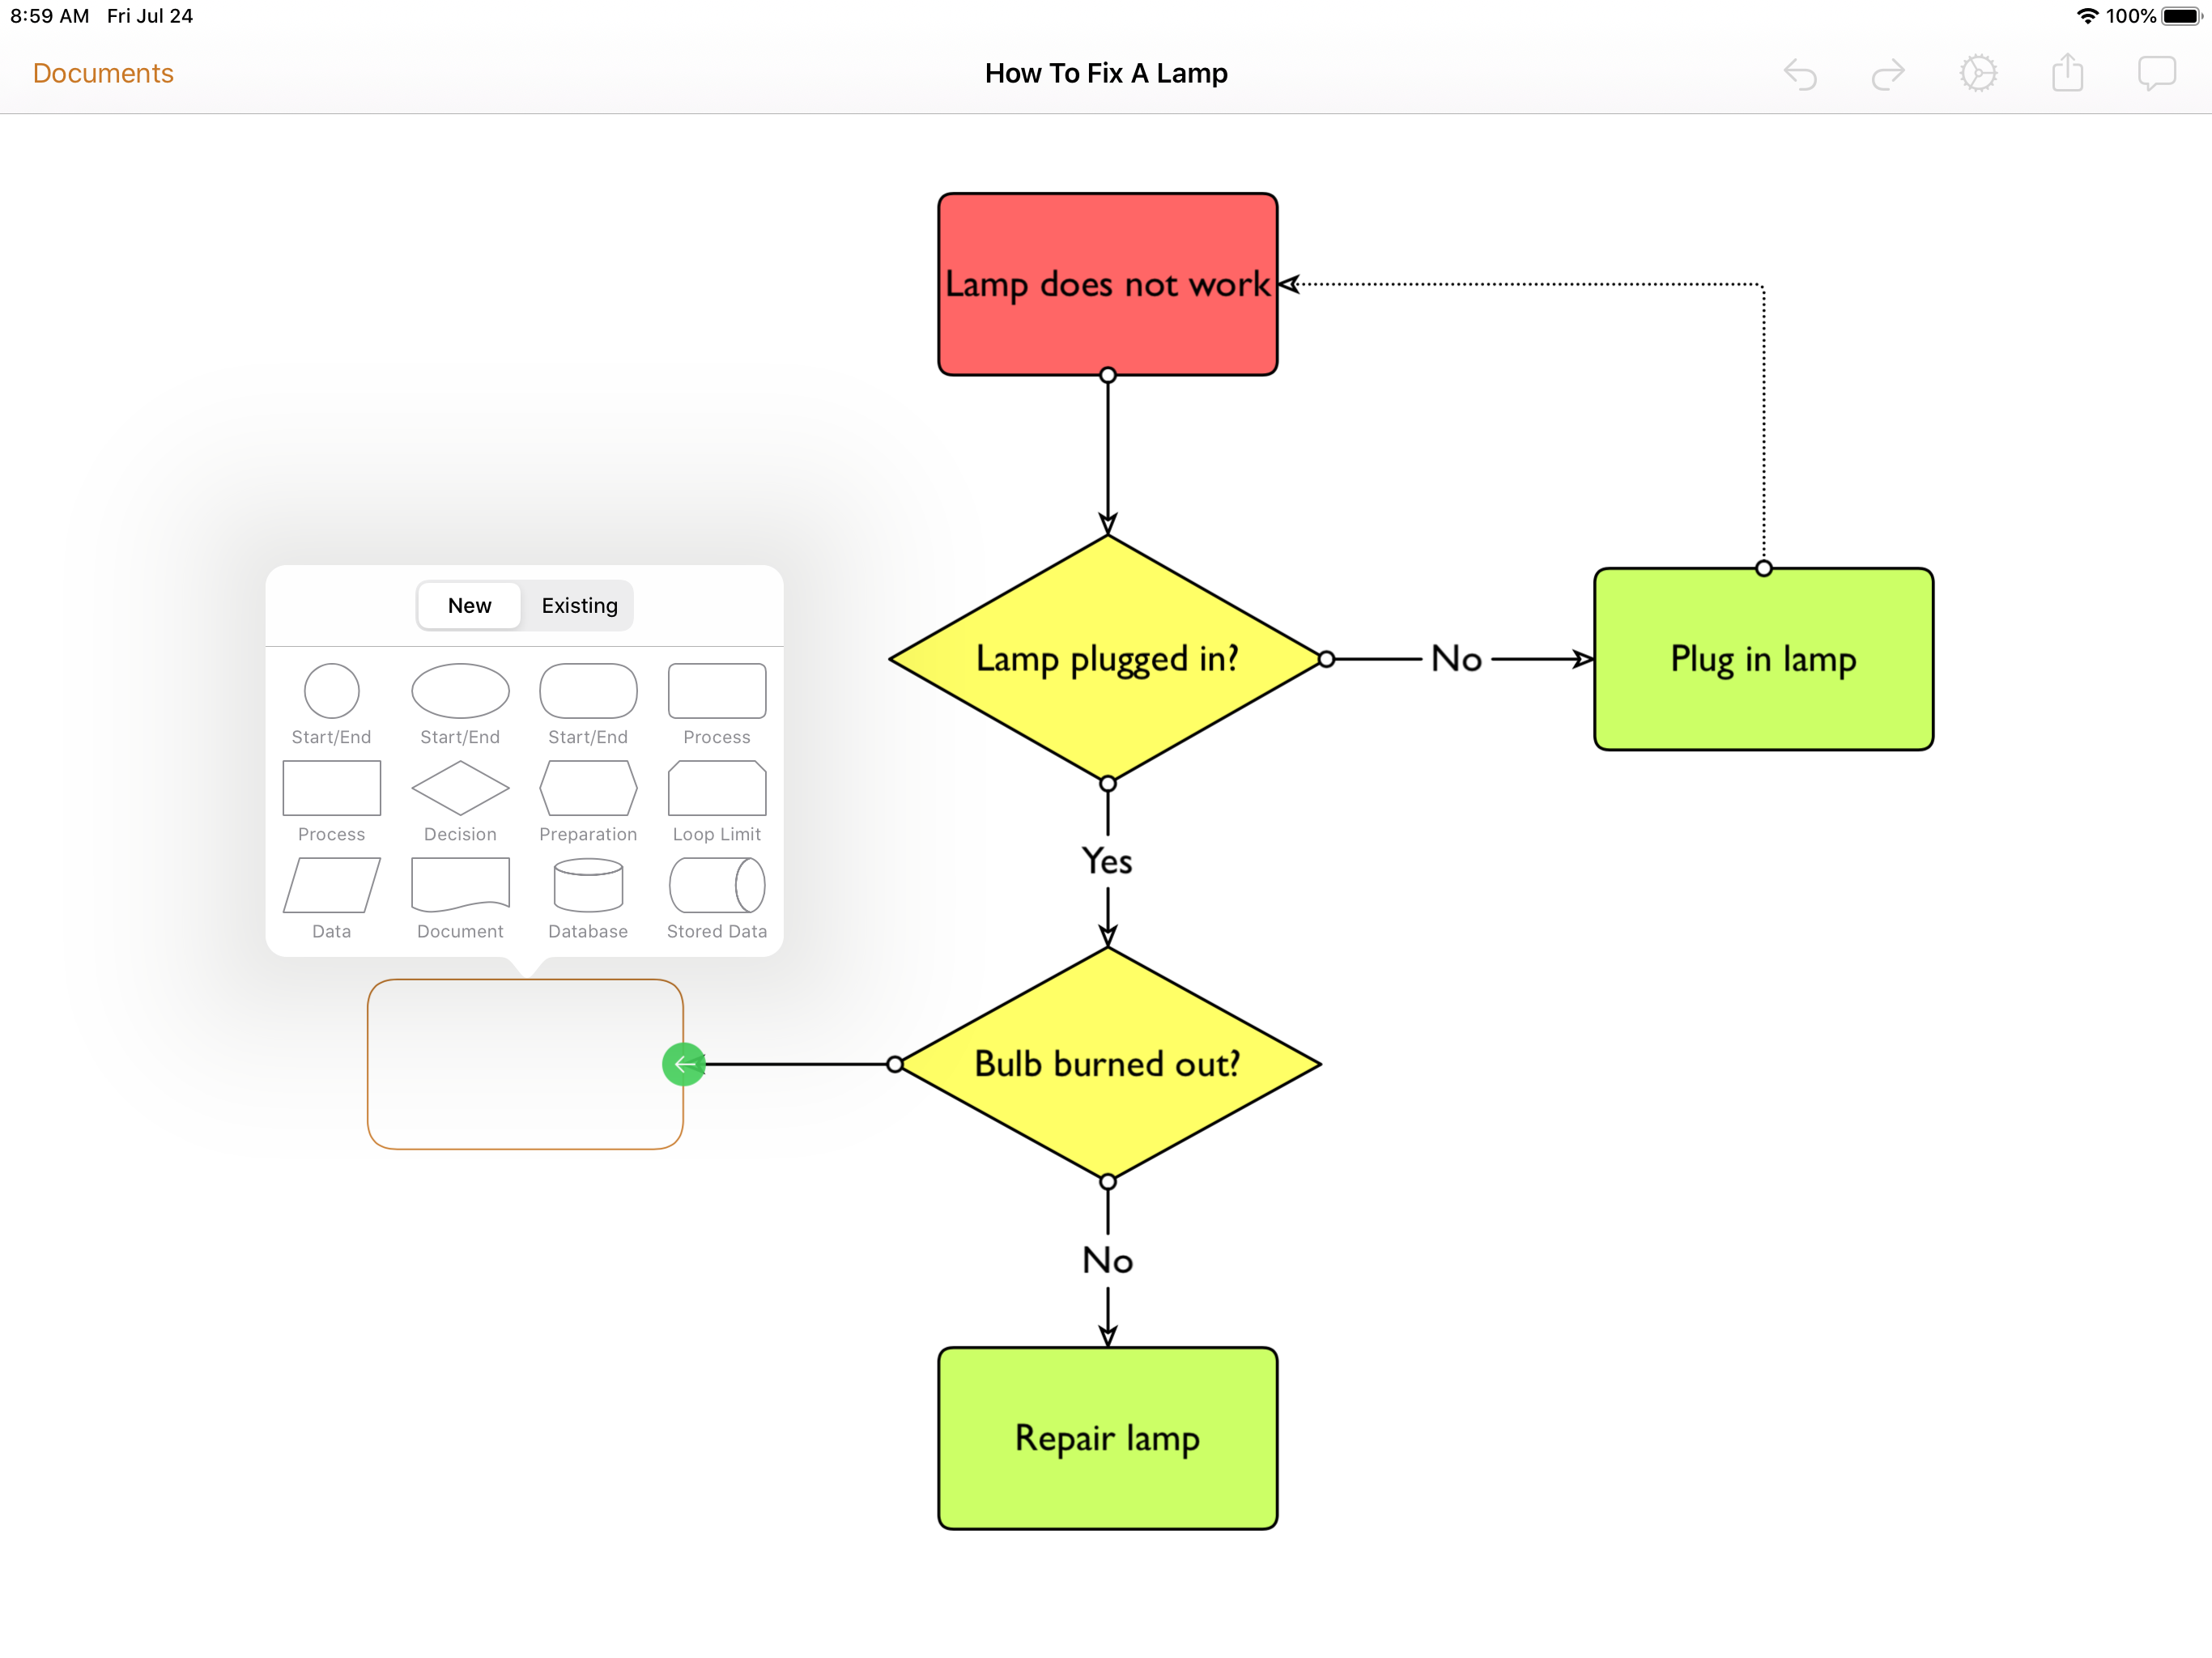Choose the circle Start/End shape

pos(331,691)
